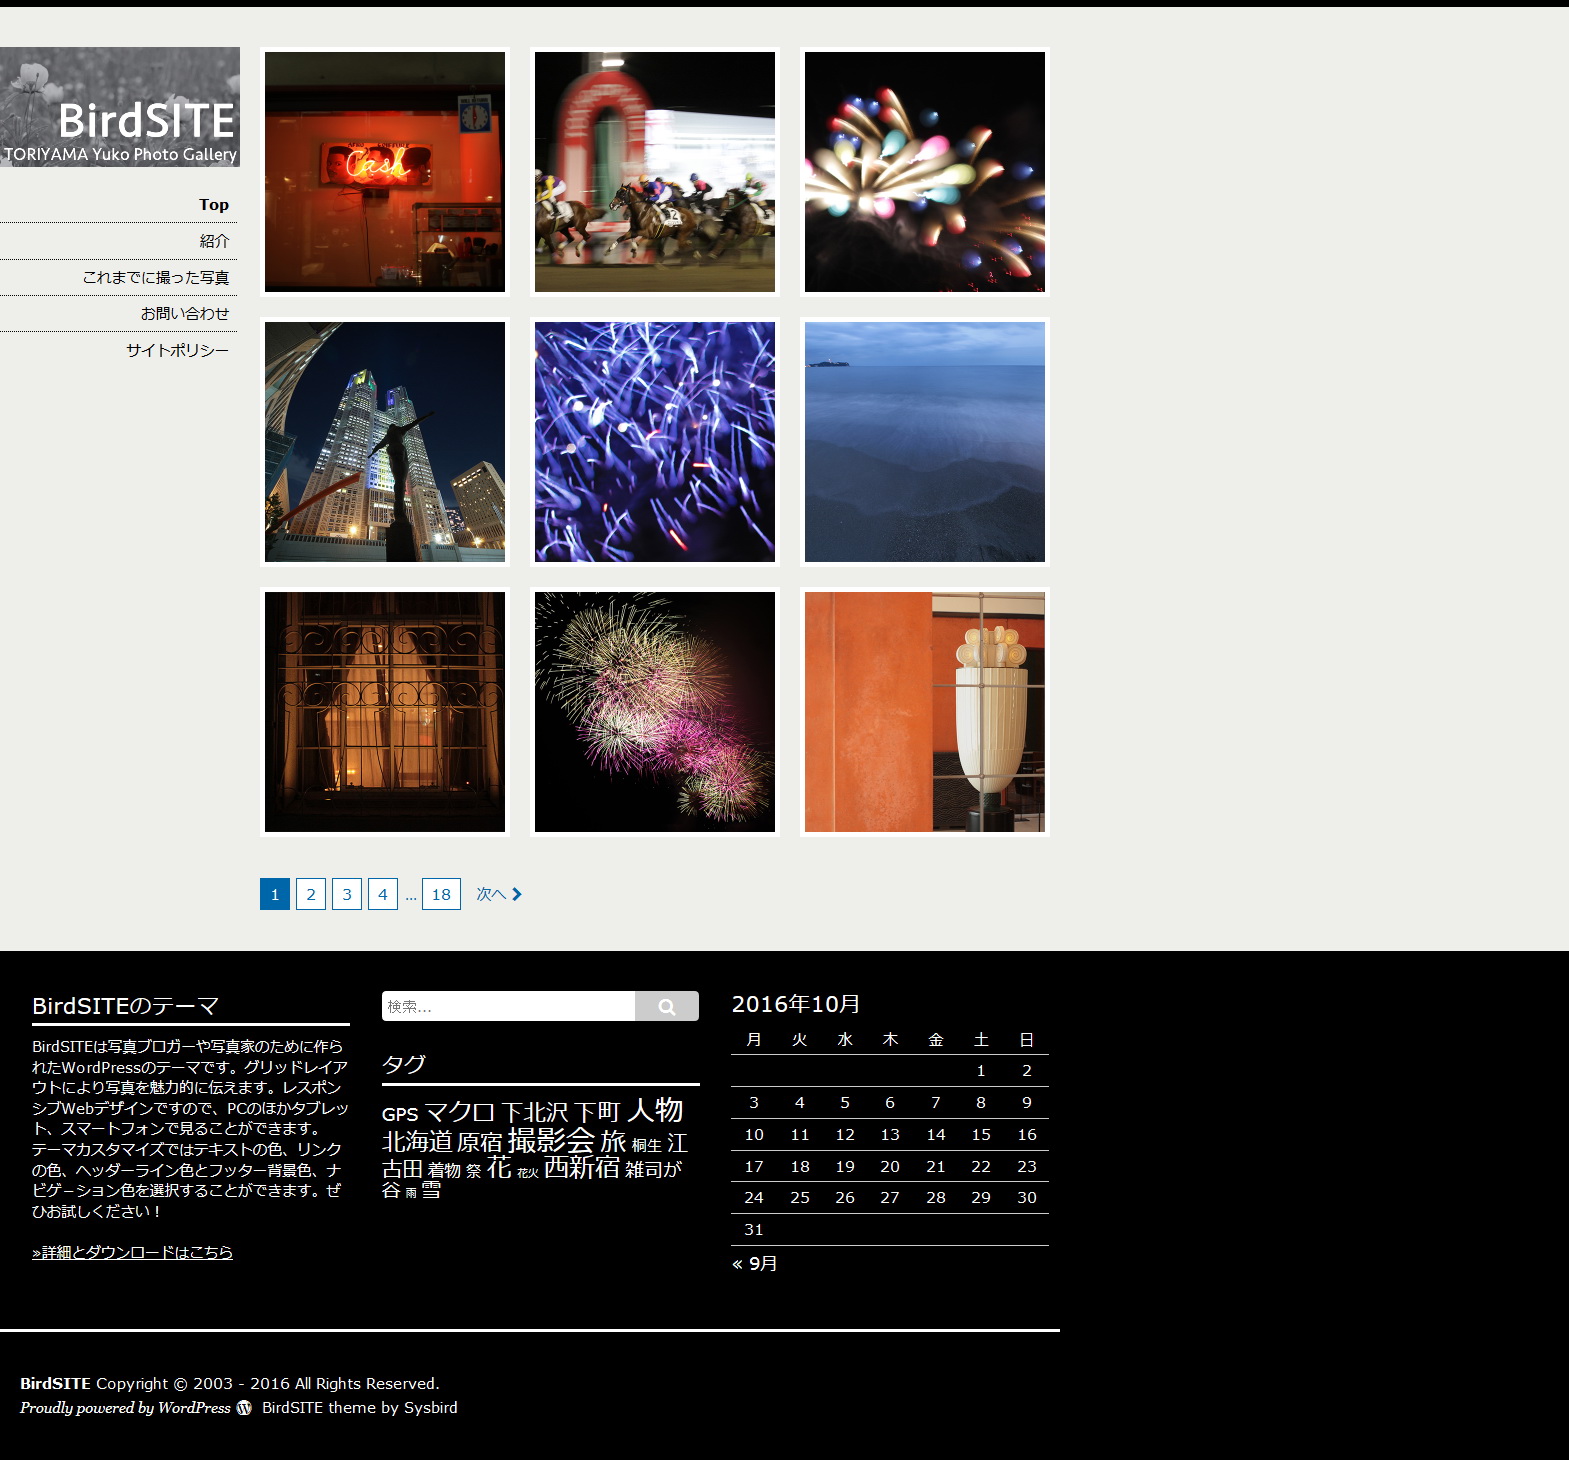Open the horse racing photo
1569x1460 pixels.
click(x=655, y=172)
